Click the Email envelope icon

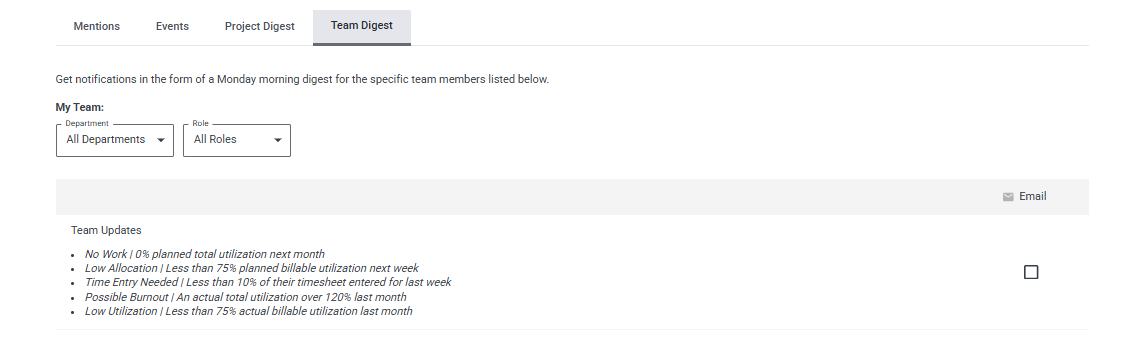pos(1008,197)
